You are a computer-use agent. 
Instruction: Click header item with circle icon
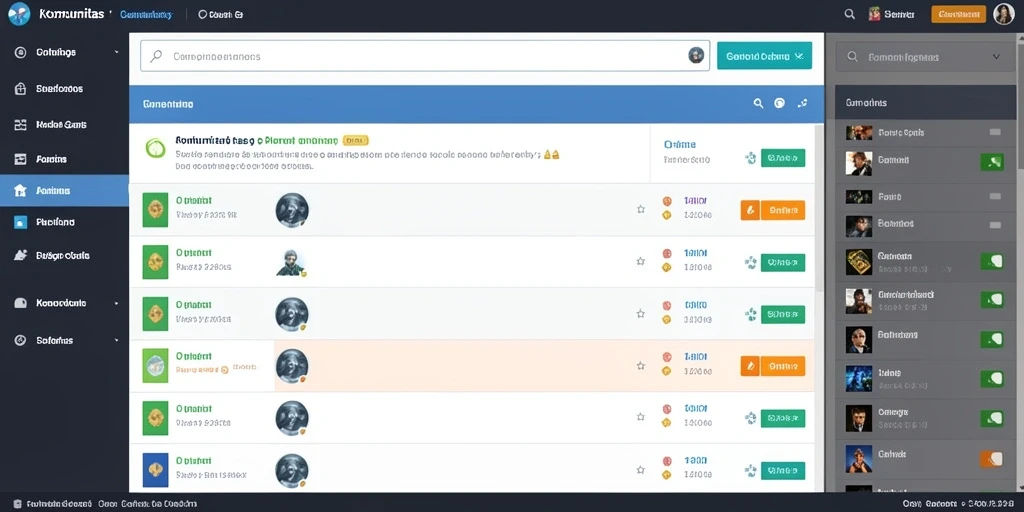click(x=220, y=14)
